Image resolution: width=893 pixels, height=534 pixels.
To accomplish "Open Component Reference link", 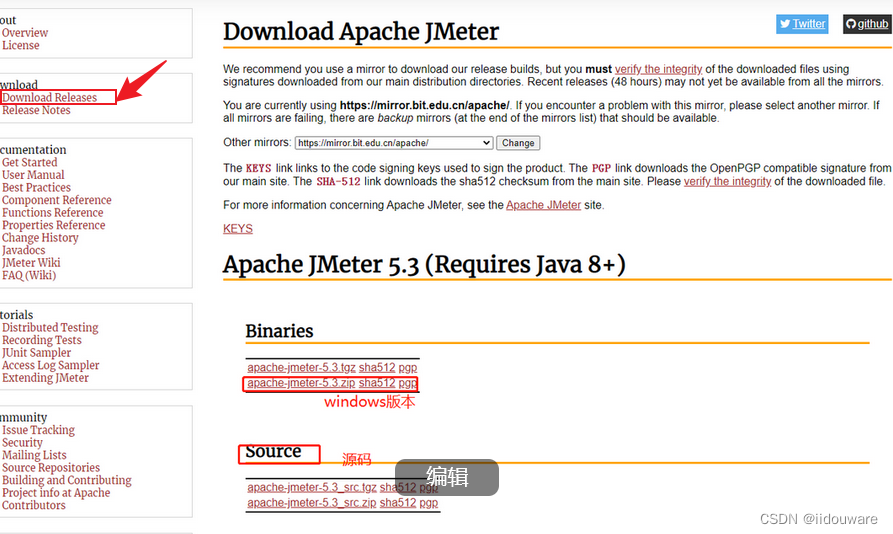I will 57,200.
